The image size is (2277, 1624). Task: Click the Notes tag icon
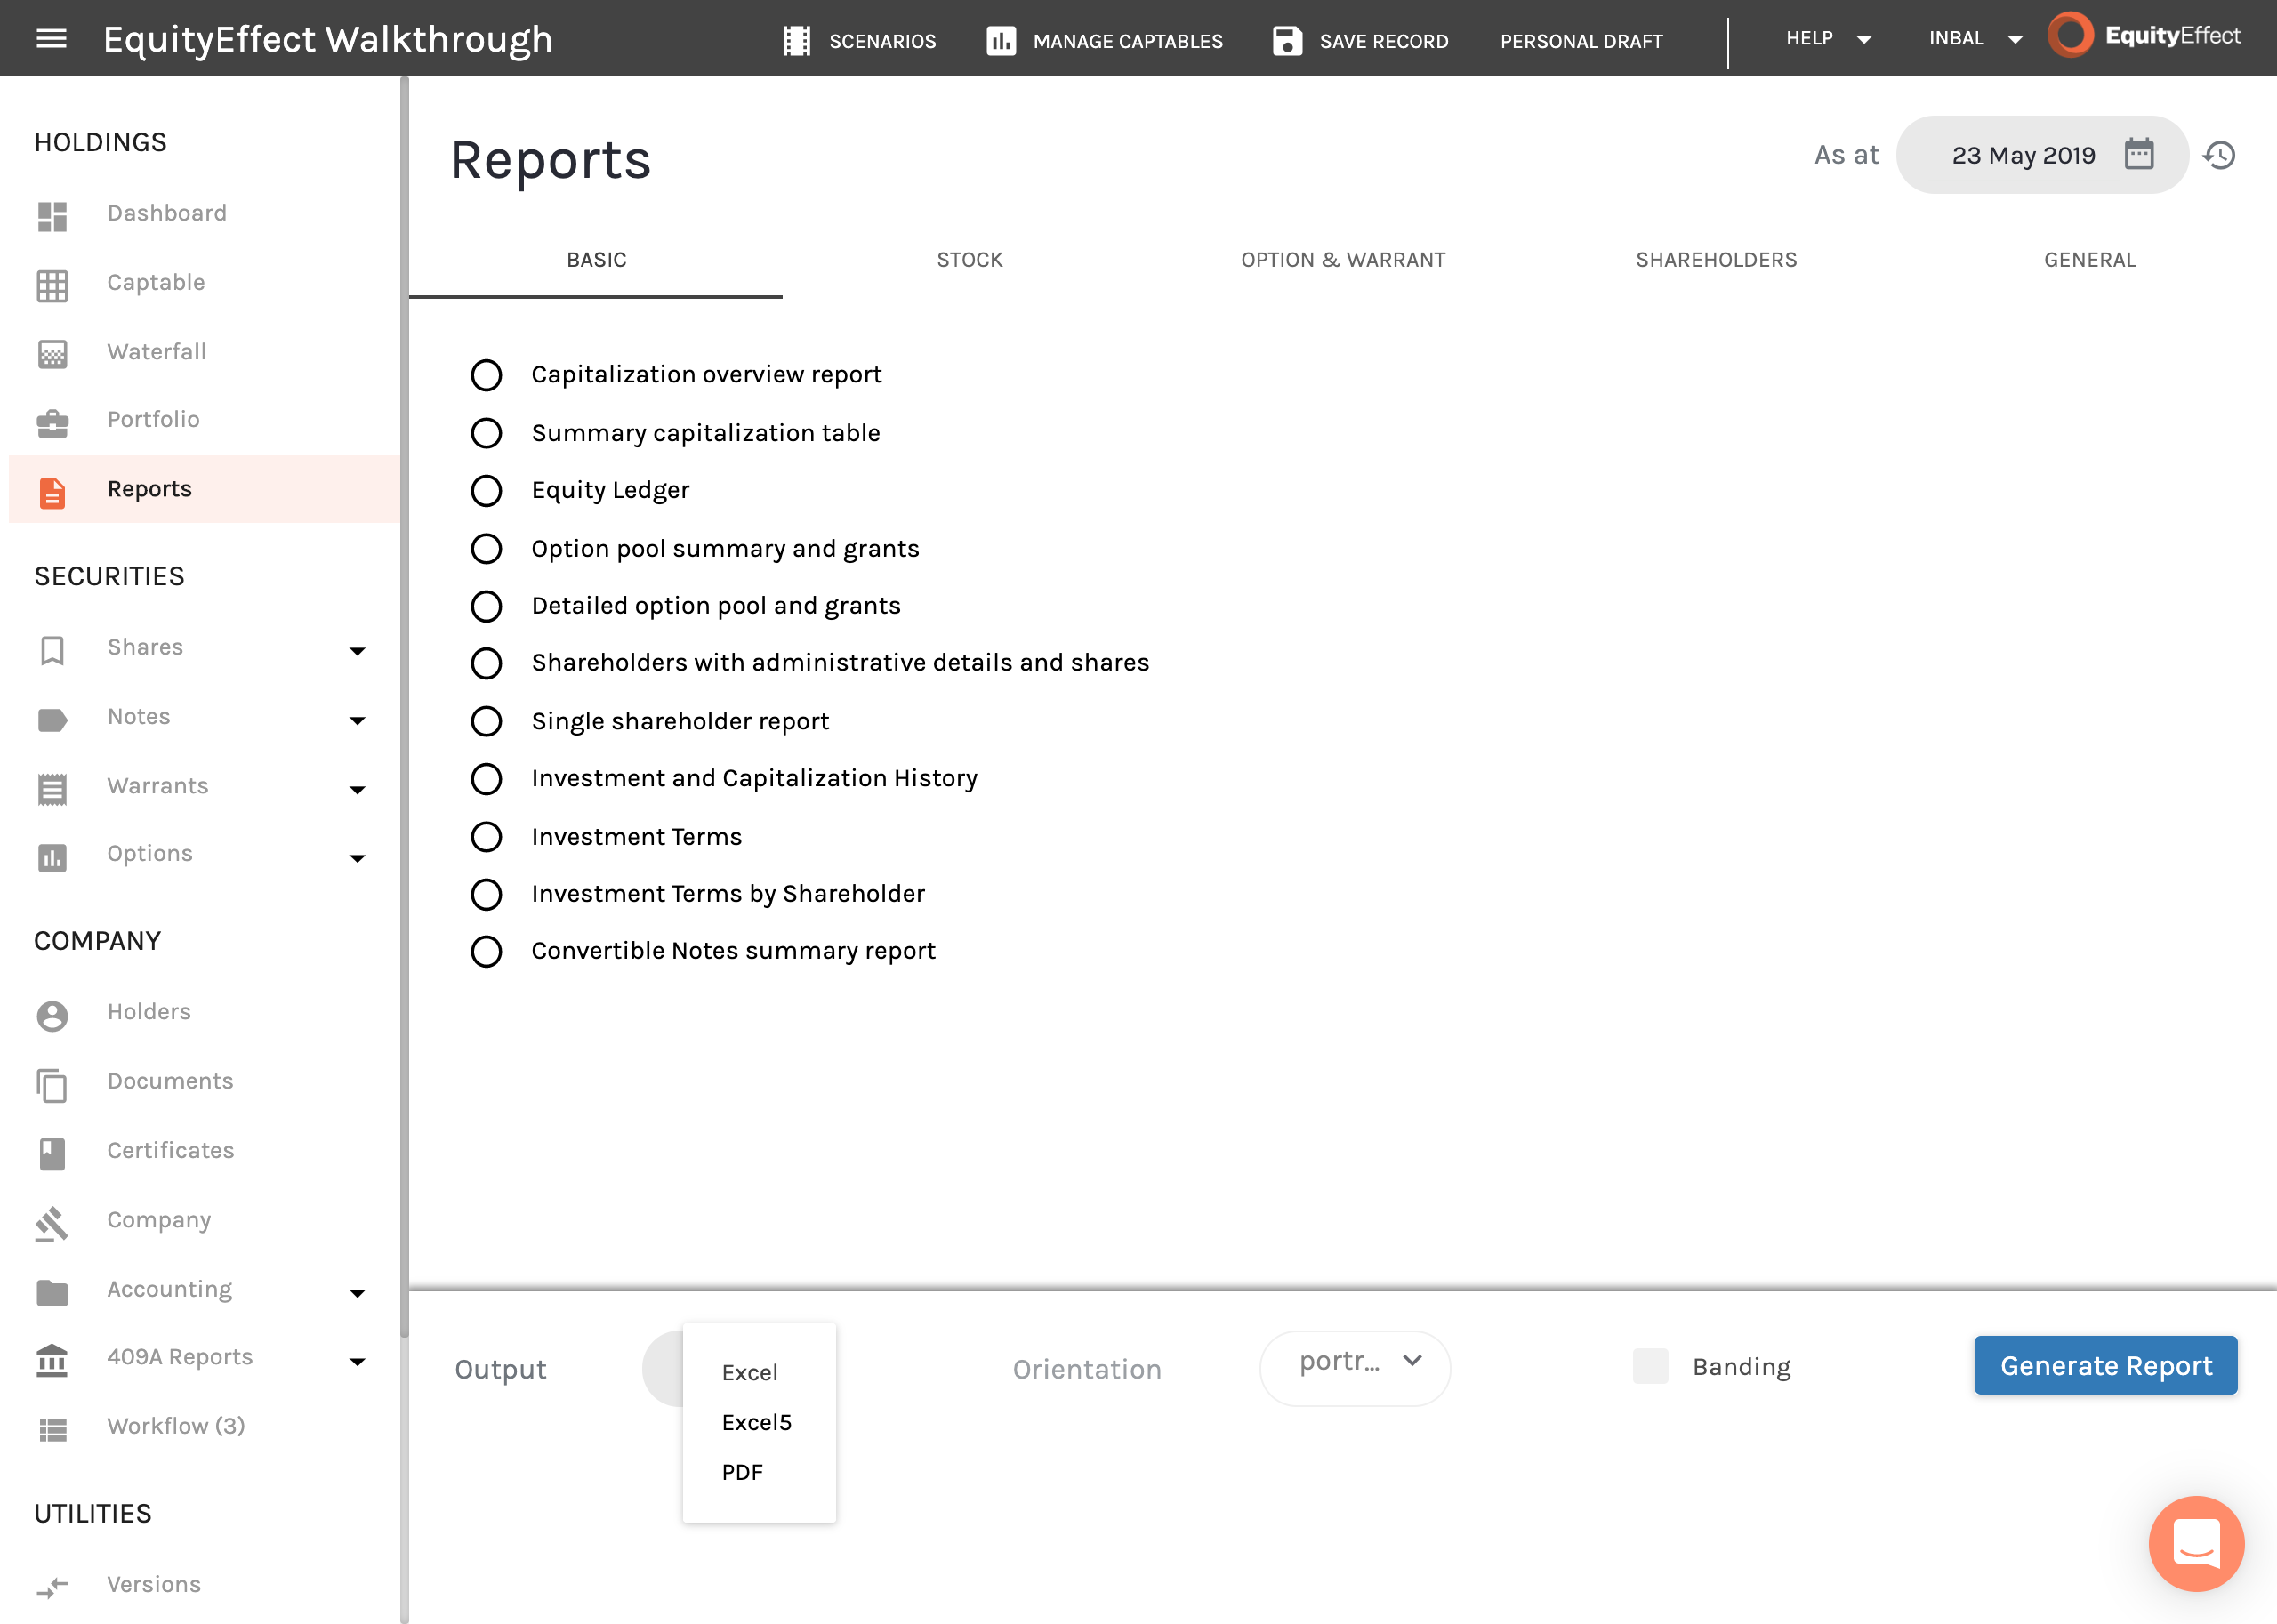[52, 720]
